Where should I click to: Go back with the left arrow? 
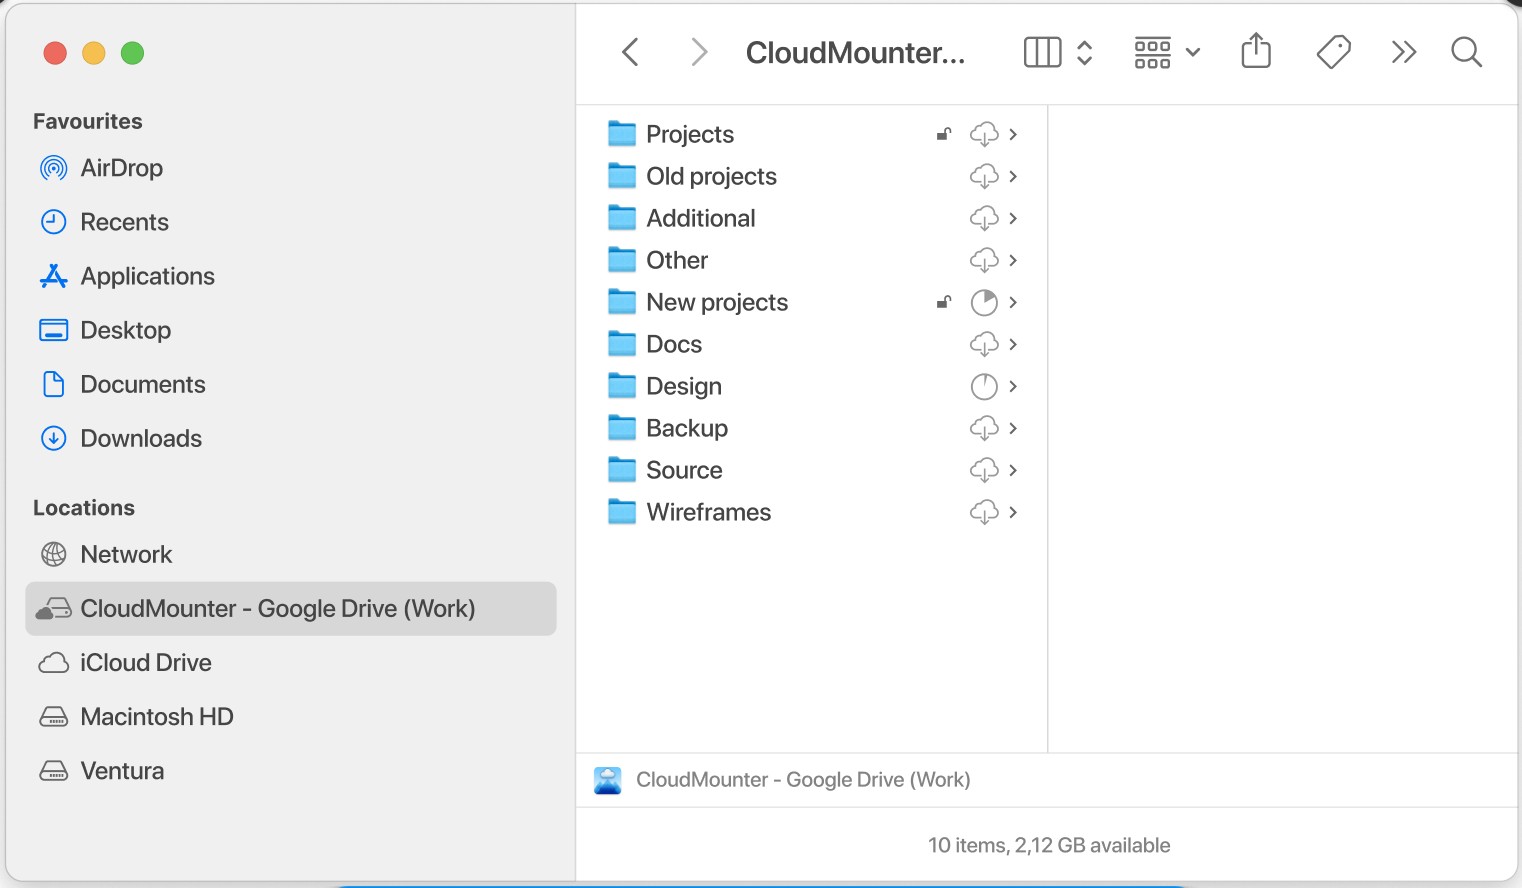point(630,52)
